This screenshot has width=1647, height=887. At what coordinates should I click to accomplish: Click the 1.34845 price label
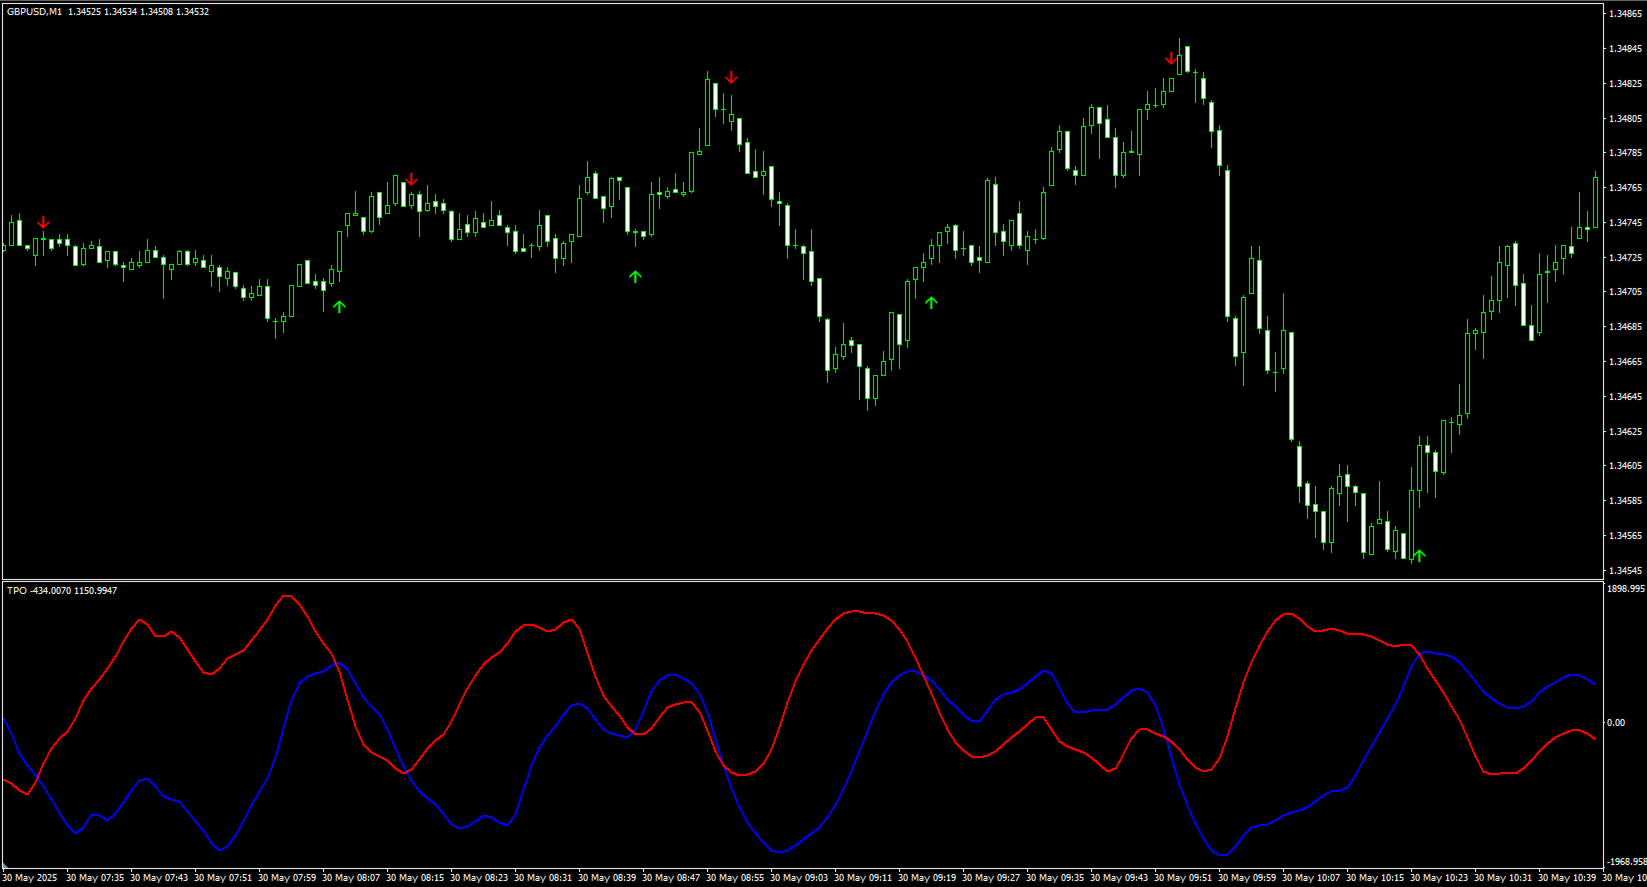pyautogui.click(x=1625, y=49)
